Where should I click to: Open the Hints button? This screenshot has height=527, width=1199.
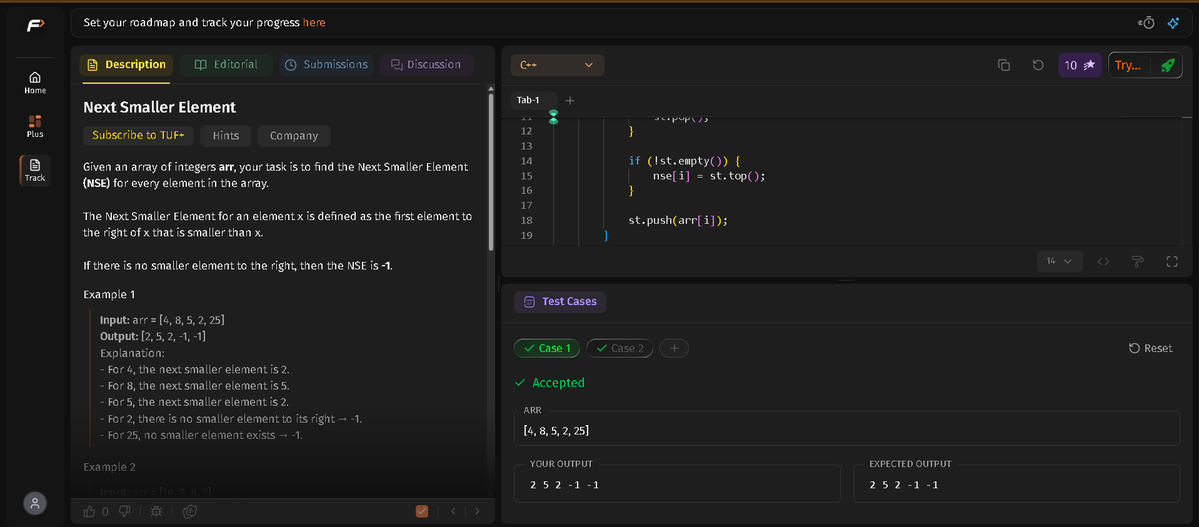click(x=226, y=135)
